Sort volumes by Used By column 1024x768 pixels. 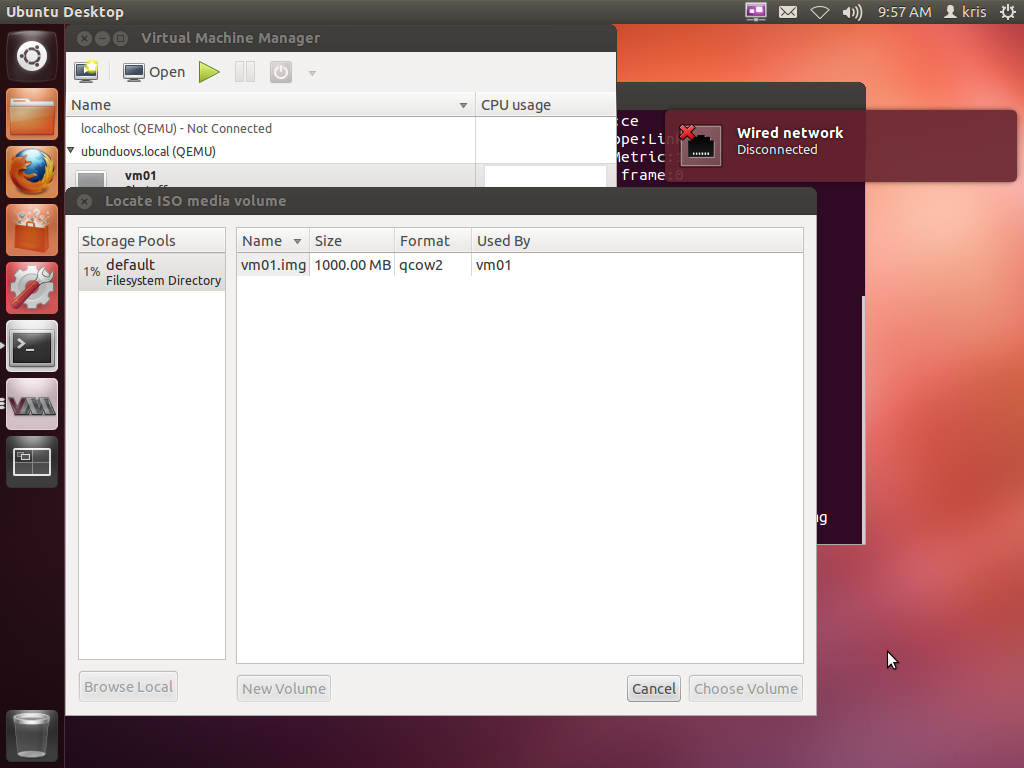pos(637,241)
